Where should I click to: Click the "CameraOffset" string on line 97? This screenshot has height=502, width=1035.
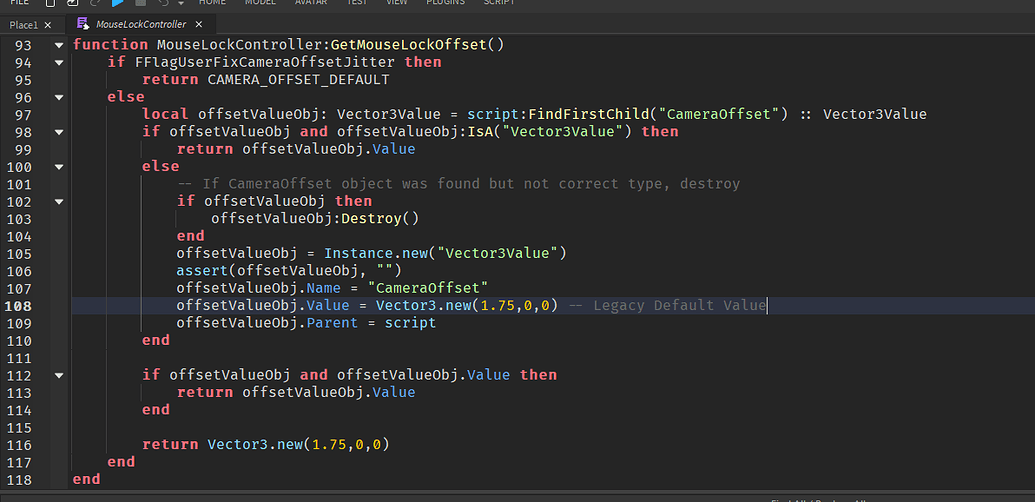[x=719, y=114]
